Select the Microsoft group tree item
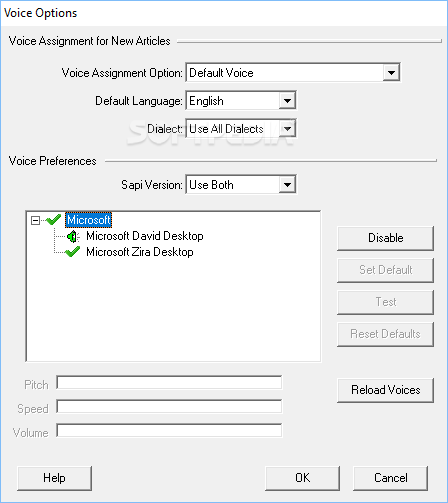 (88, 220)
